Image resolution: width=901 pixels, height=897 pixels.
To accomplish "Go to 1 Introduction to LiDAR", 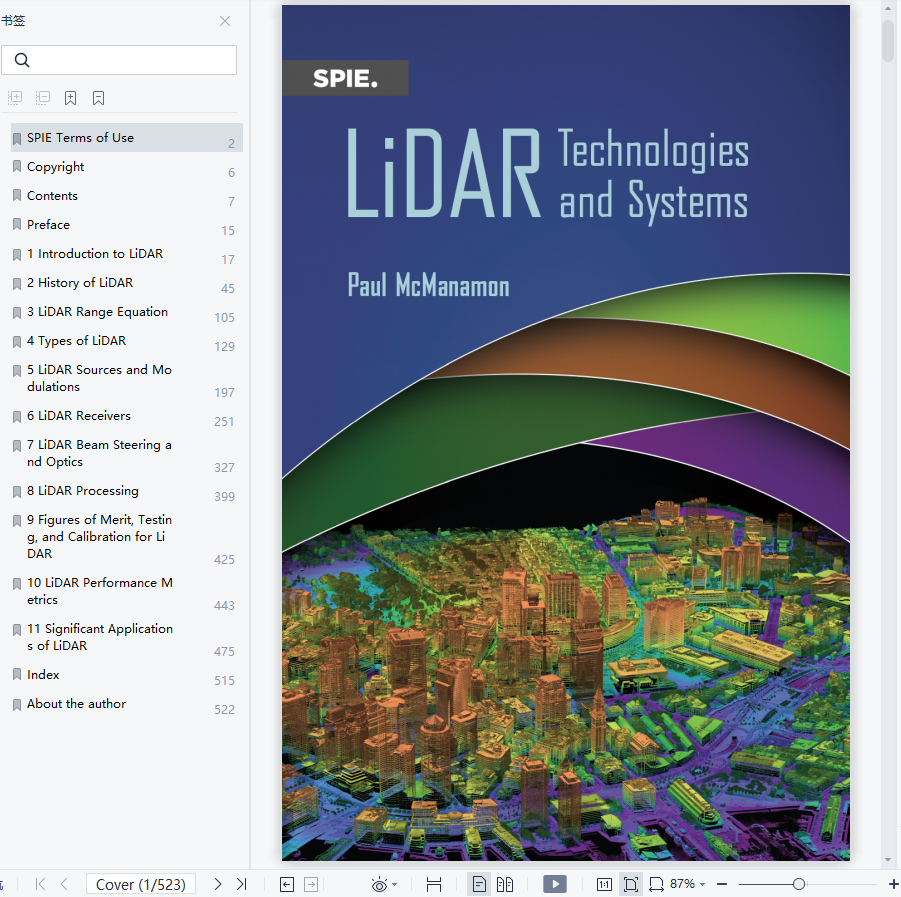I will click(127, 254).
